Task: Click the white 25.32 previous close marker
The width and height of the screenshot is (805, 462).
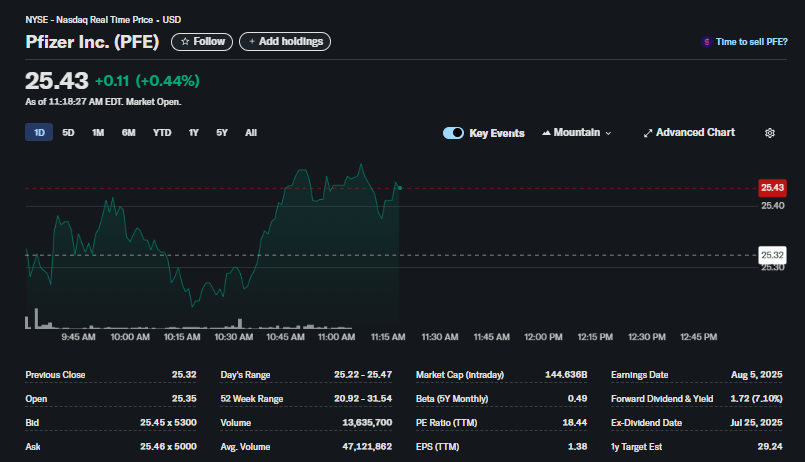Action: point(772,255)
